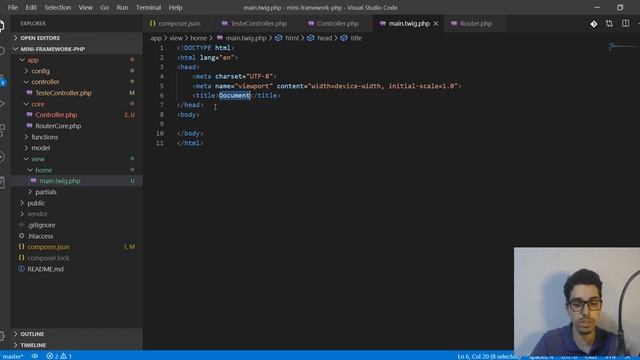The width and height of the screenshot is (640, 360).
Task: Click the selected word Document in the title tag
Action: pyautogui.click(x=234, y=96)
